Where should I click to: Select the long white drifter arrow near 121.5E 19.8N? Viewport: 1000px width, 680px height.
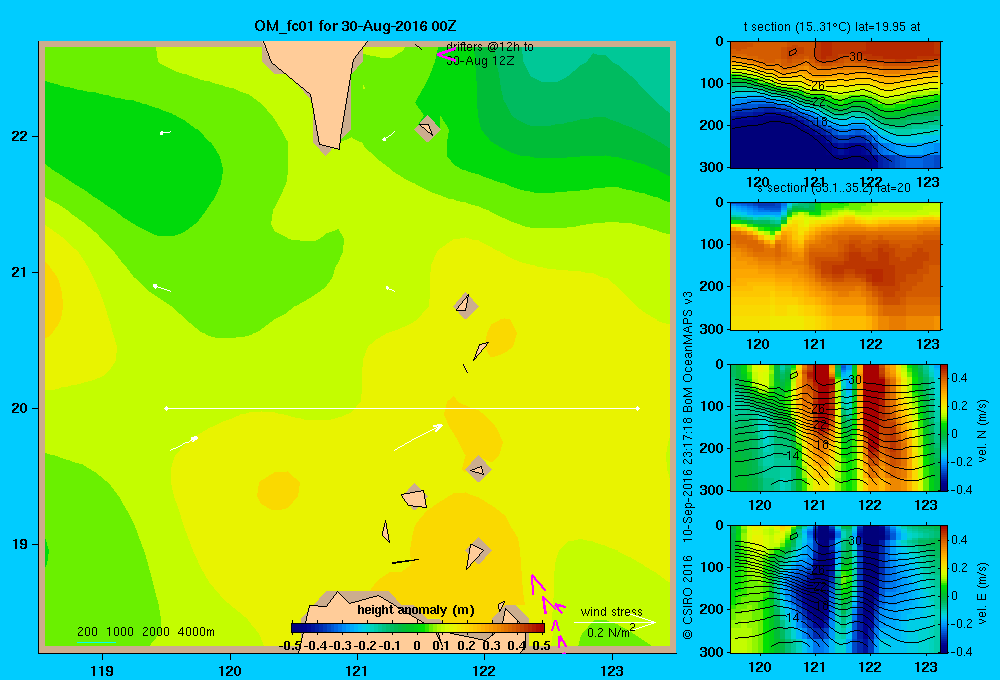tap(418, 437)
